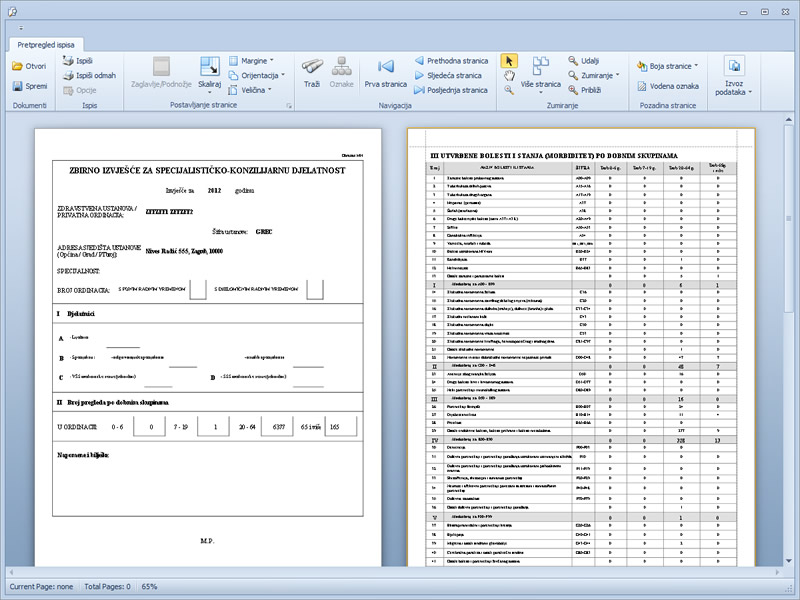Screen dimensions: 800x600
Task: Select the first report page thumbnail
Action: point(208,347)
